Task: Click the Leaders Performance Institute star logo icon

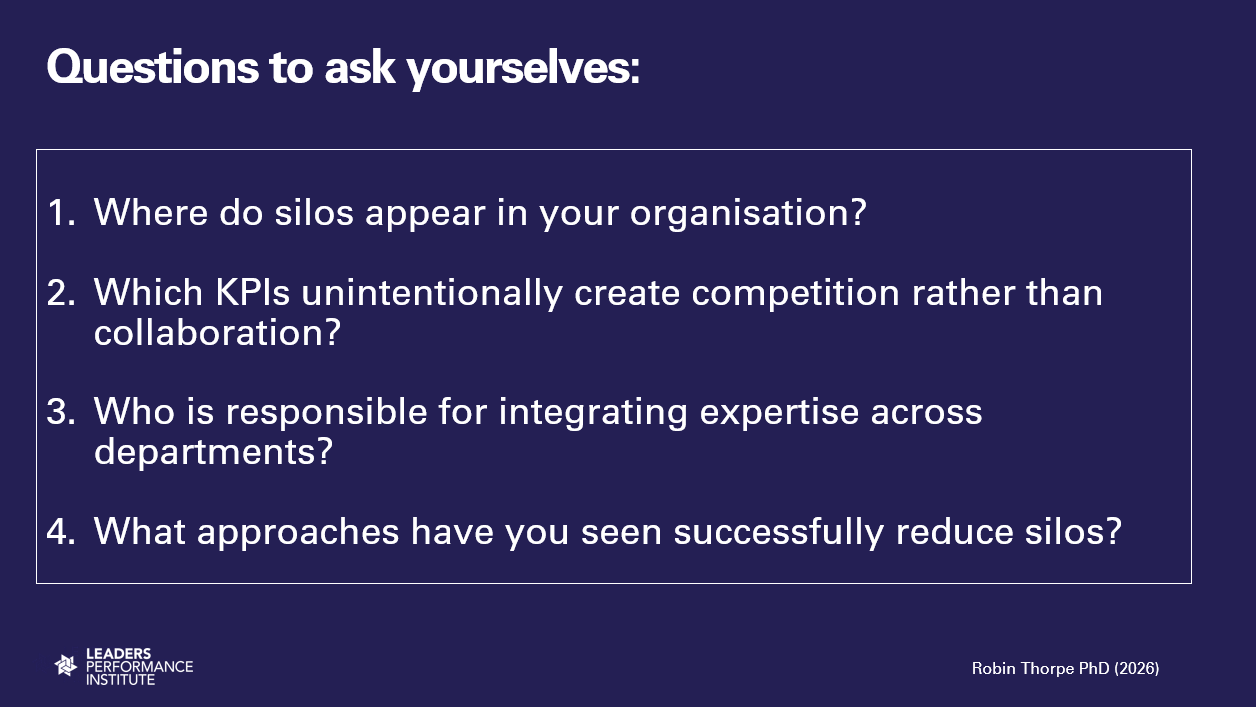Action: pos(66,665)
